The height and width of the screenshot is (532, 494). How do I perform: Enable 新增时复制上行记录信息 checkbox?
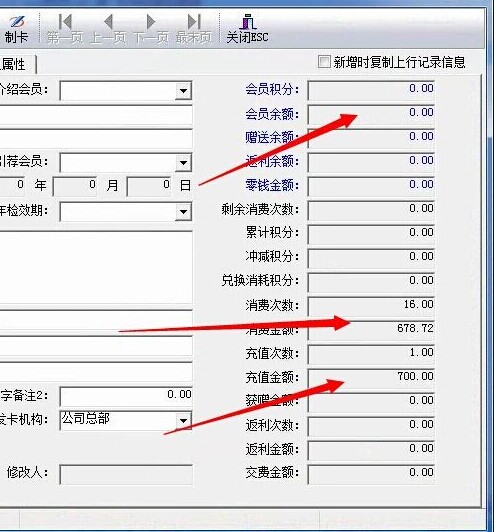coord(324,62)
